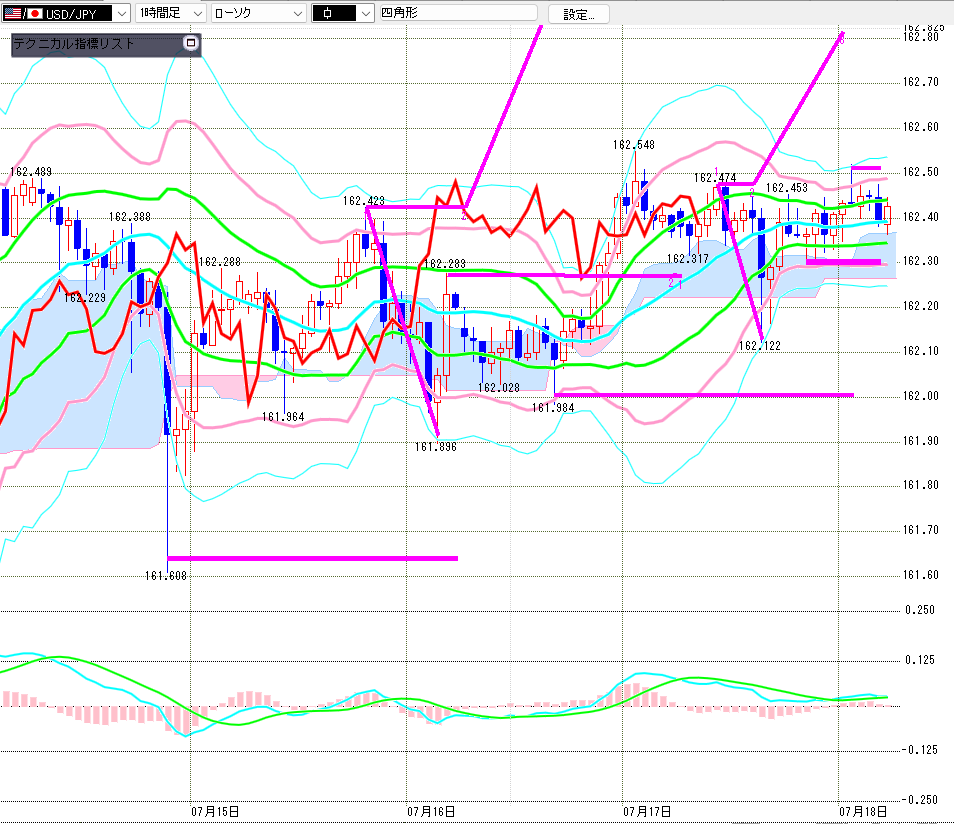Click the Japan flag icon beside USD/JPY

pyautogui.click(x=35, y=13)
